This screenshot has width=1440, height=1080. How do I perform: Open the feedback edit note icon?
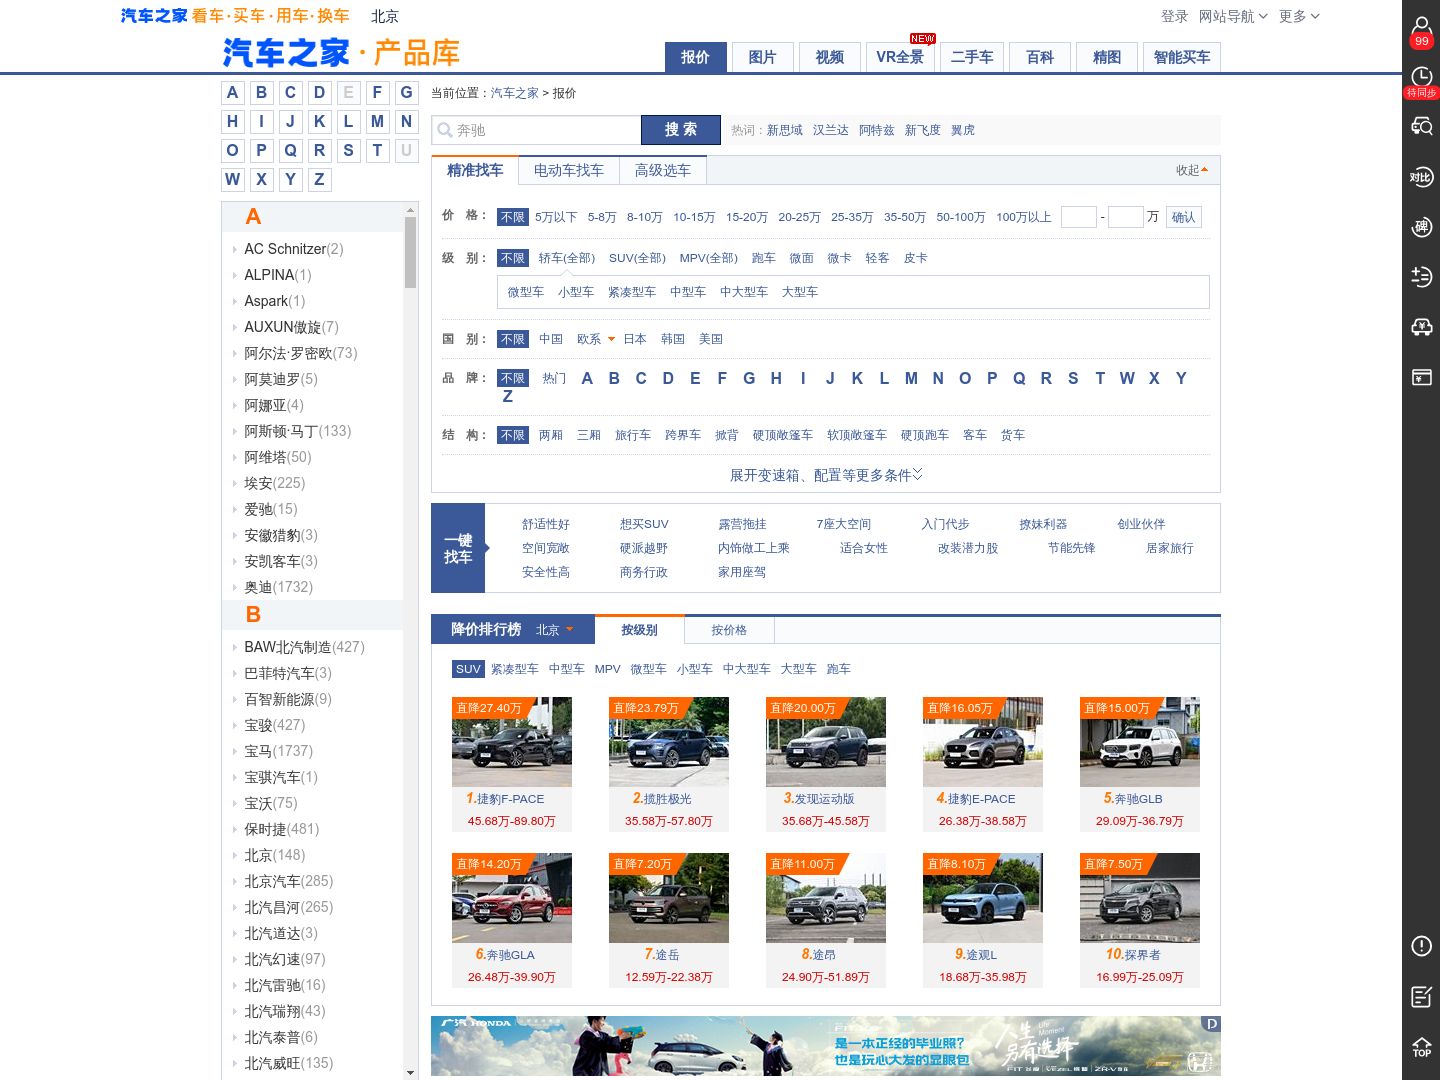(x=1421, y=996)
